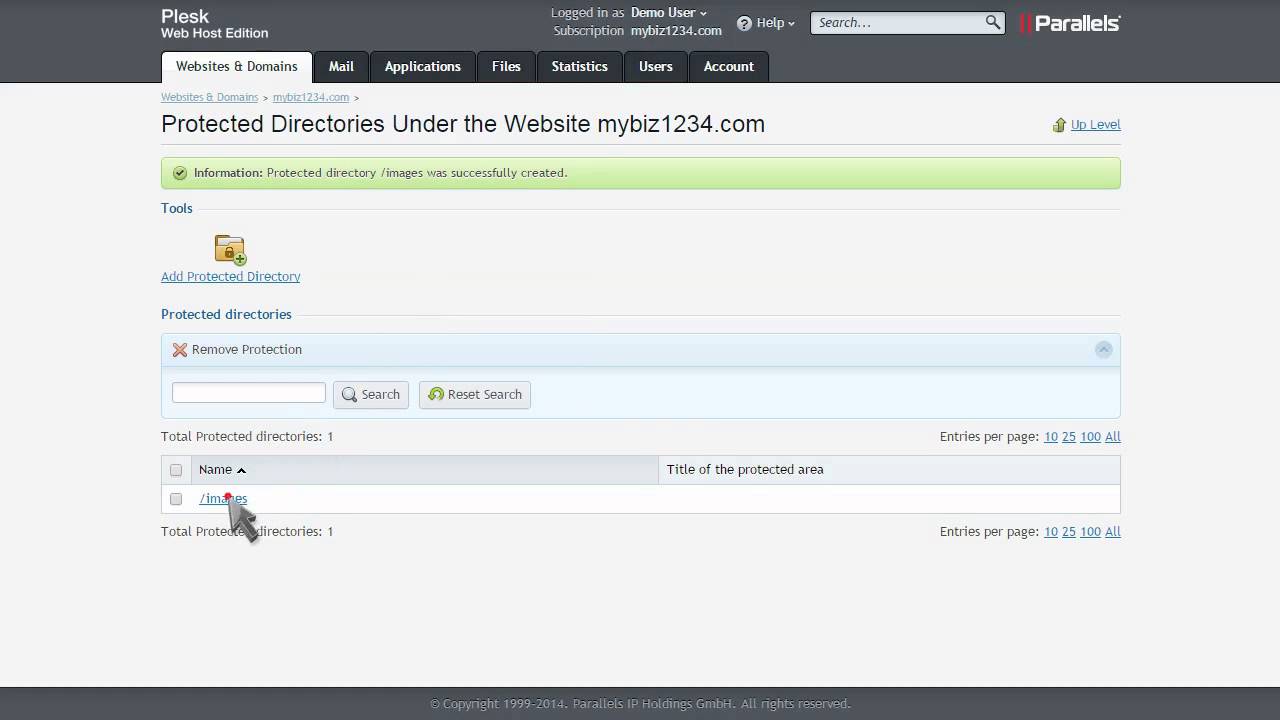Open the subscription mybiz1234.com selector
Viewport: 1280px width, 720px height.
676,31
